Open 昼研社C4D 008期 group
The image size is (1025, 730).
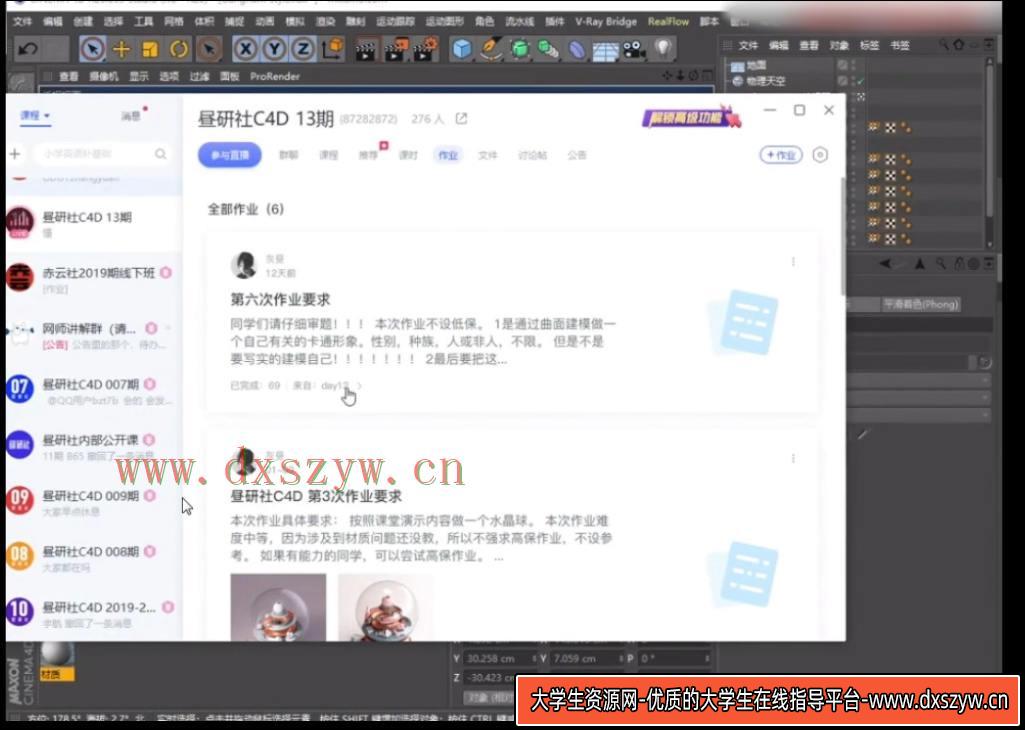click(x=93, y=557)
